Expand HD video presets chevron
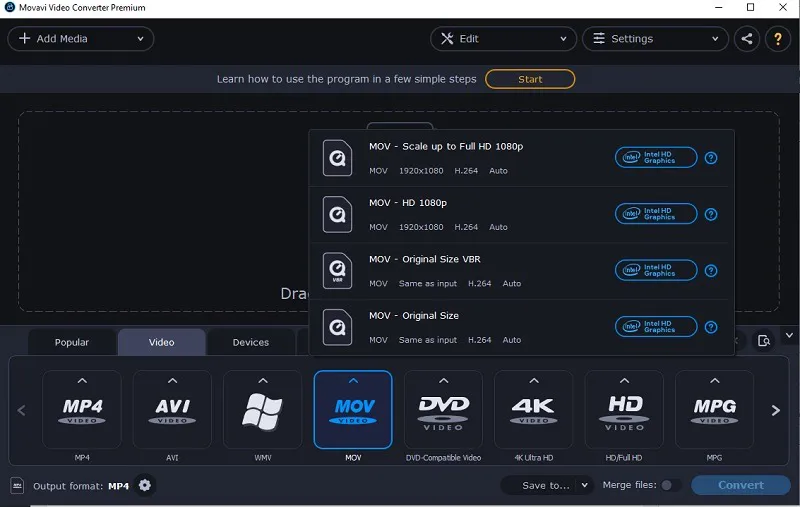 point(624,381)
